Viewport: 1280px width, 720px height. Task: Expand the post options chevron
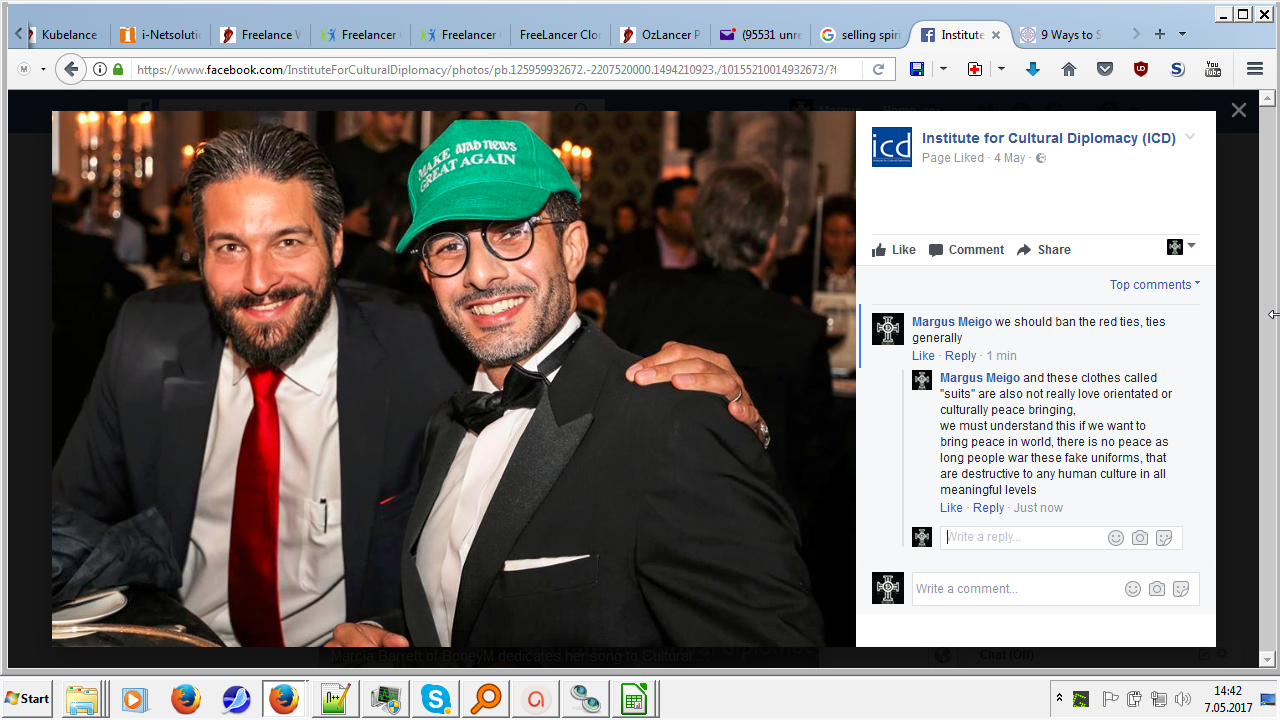pos(1190,137)
